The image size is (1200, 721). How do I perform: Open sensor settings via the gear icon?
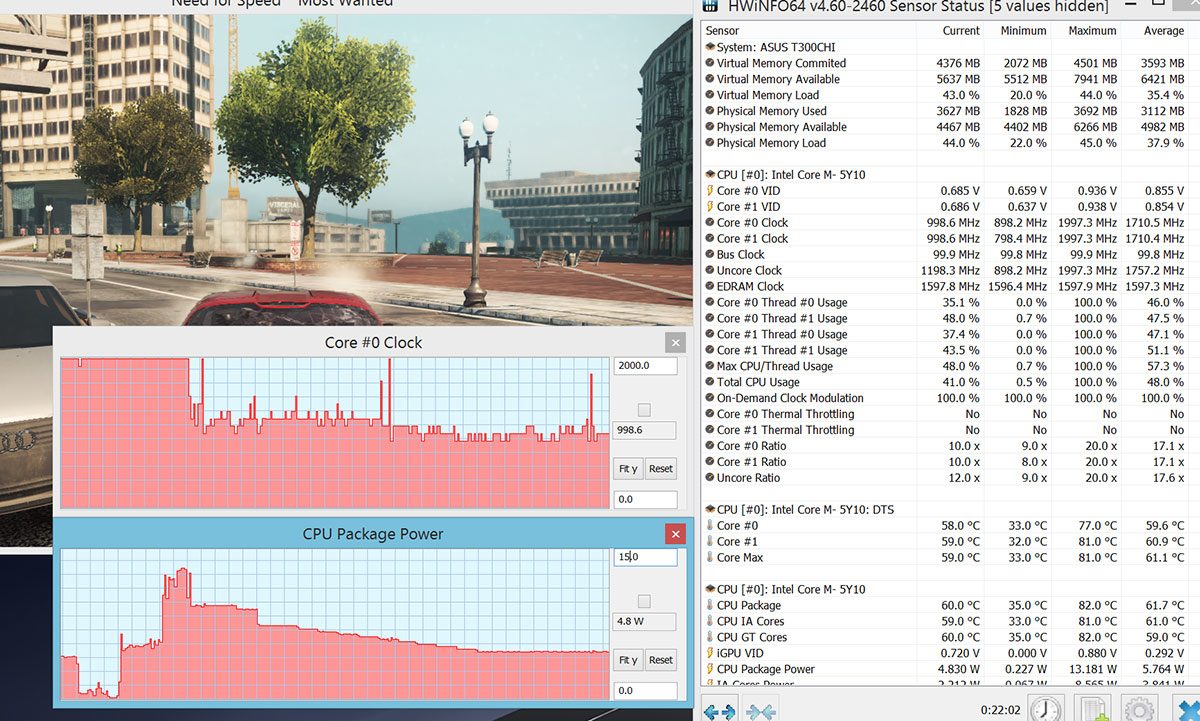coord(1139,709)
